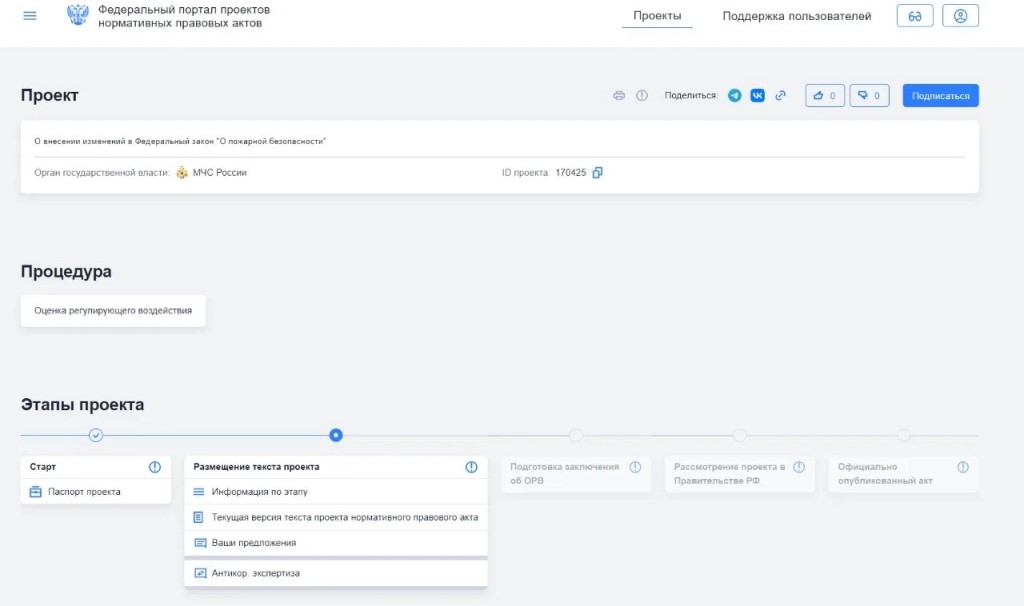Dislike the project with thumbs down
The height and width of the screenshot is (606, 1024).
click(x=869, y=95)
